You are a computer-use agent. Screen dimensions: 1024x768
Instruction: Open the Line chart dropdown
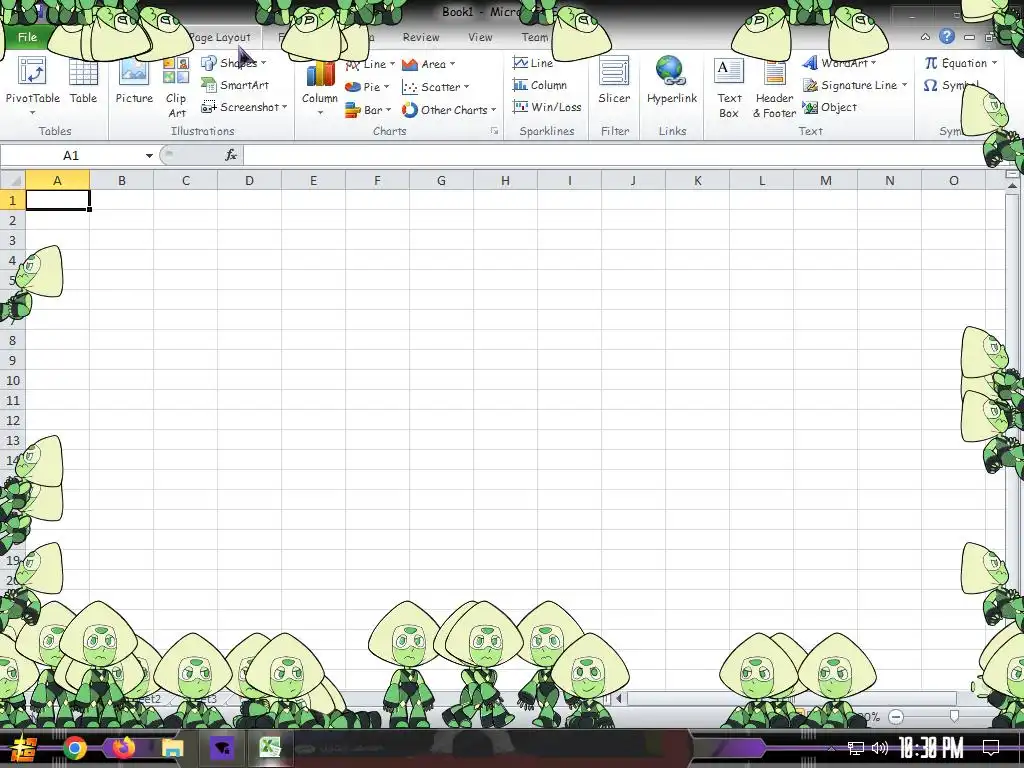[371, 64]
